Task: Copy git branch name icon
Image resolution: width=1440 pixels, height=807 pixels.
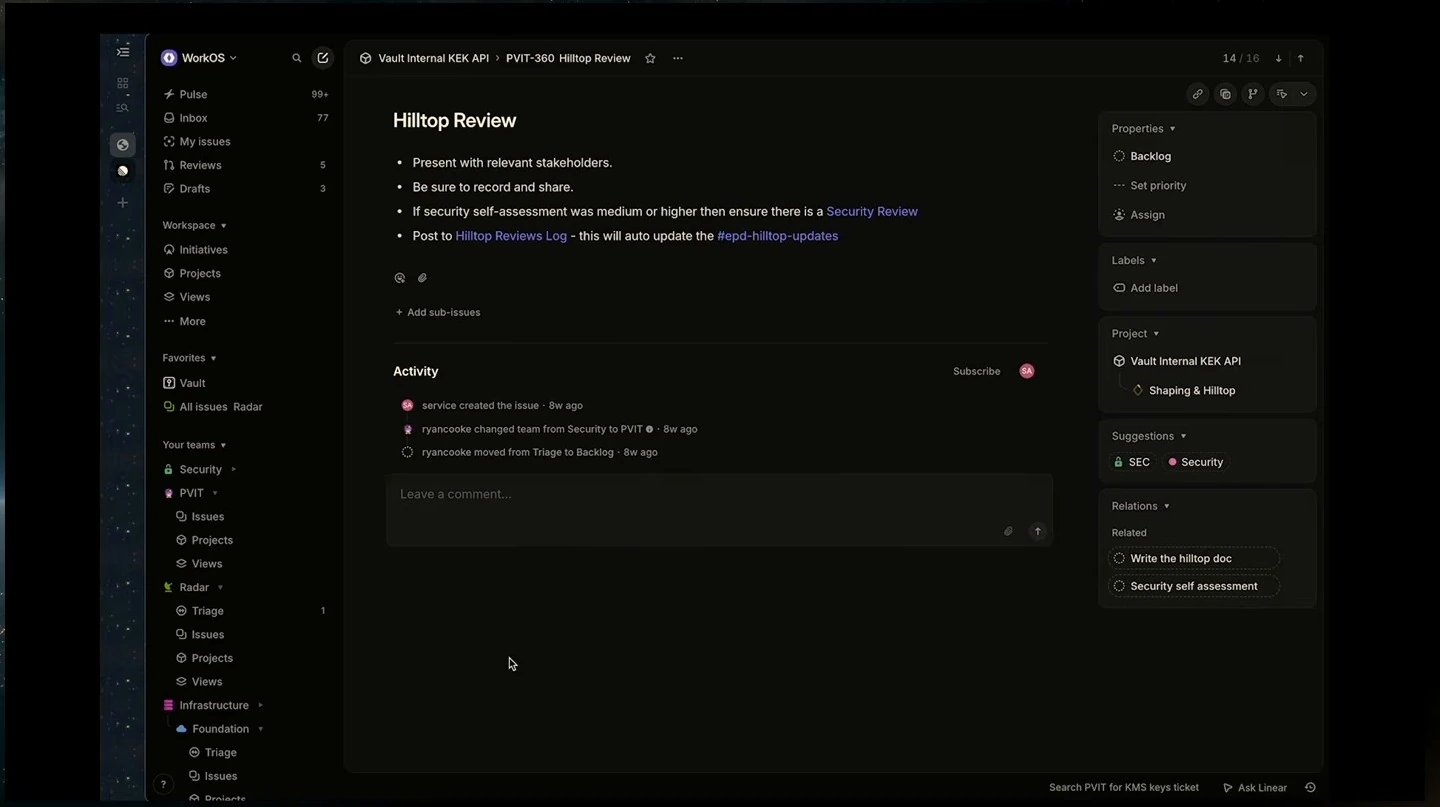Action: click(x=1253, y=94)
